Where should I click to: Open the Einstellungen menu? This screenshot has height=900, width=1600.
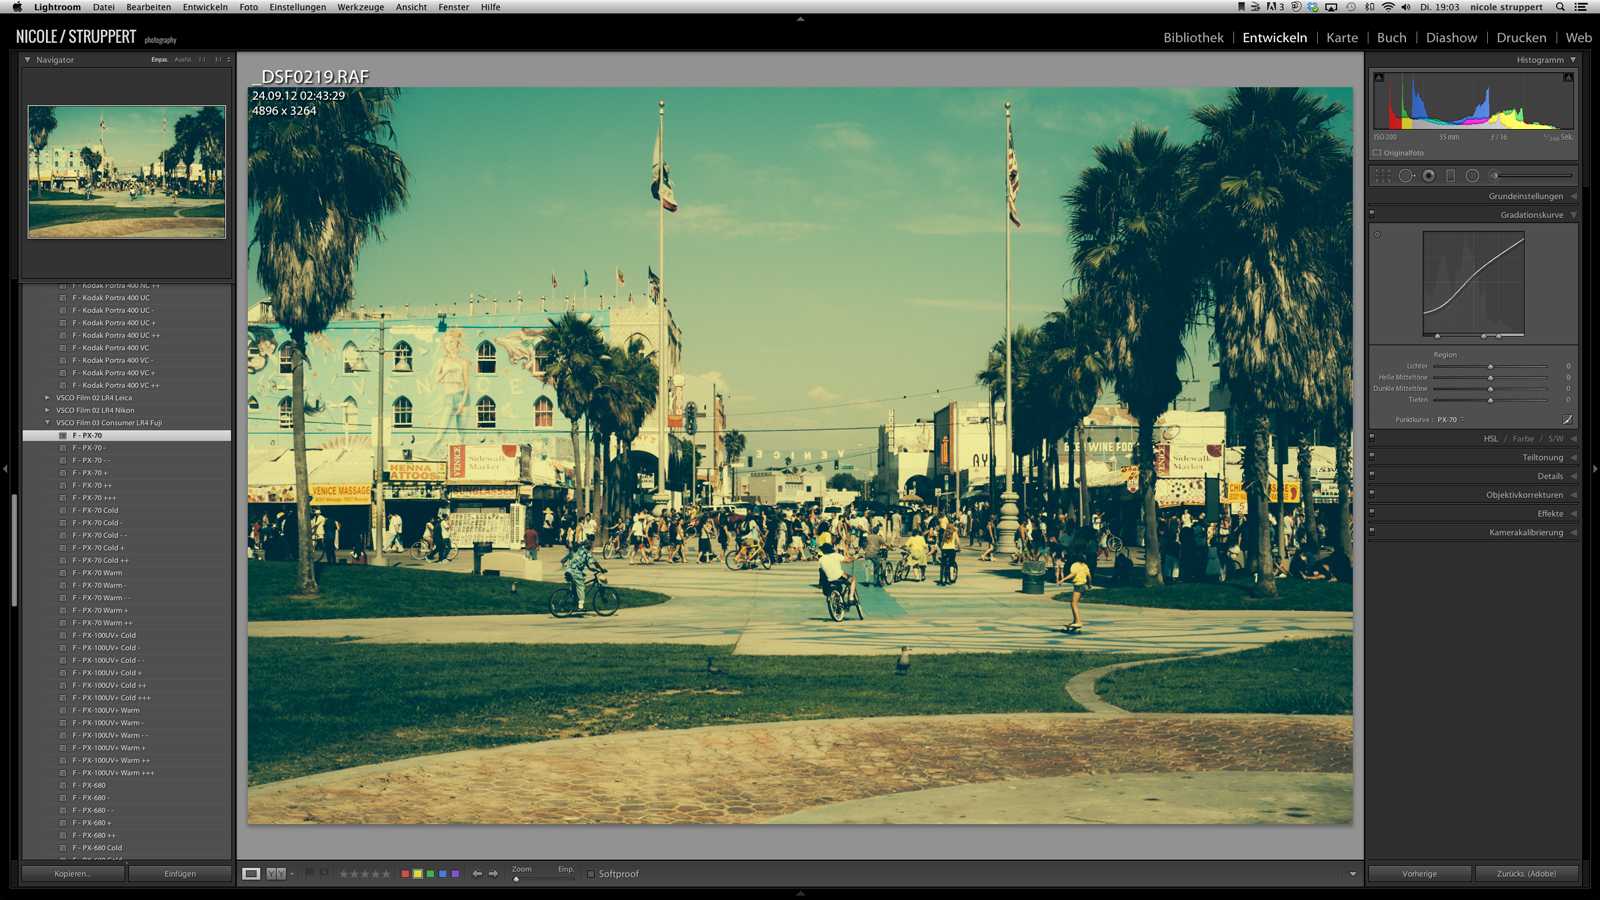pyautogui.click(x=297, y=7)
